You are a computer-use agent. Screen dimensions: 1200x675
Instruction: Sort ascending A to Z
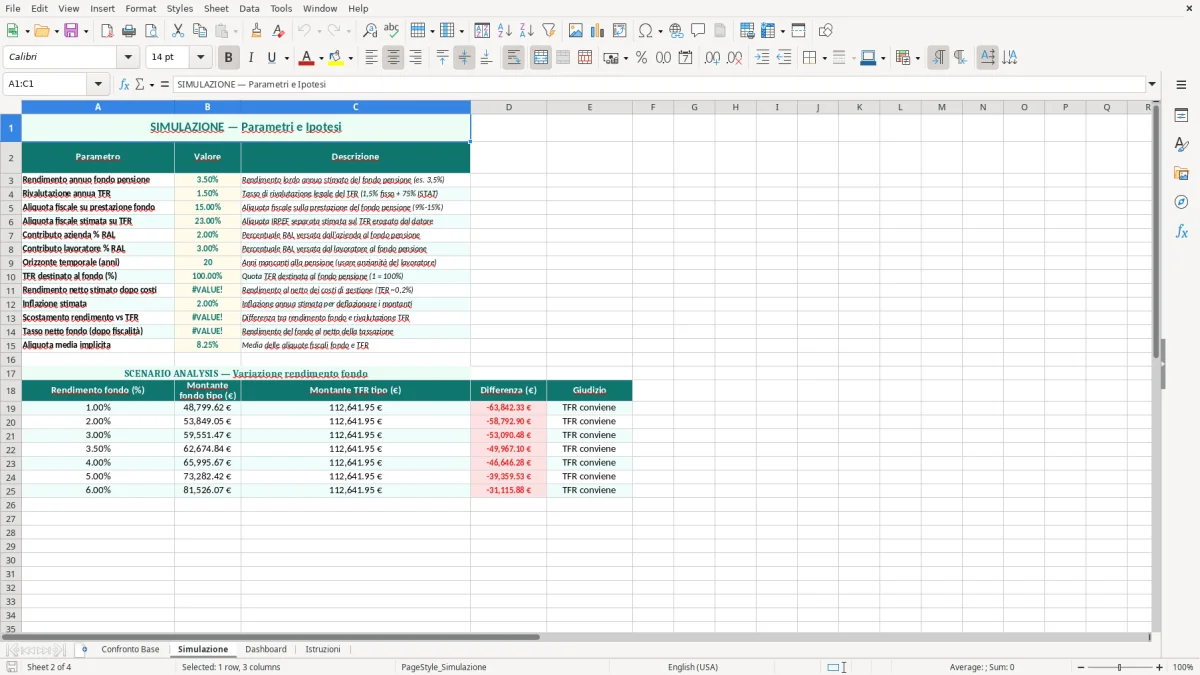tap(504, 31)
